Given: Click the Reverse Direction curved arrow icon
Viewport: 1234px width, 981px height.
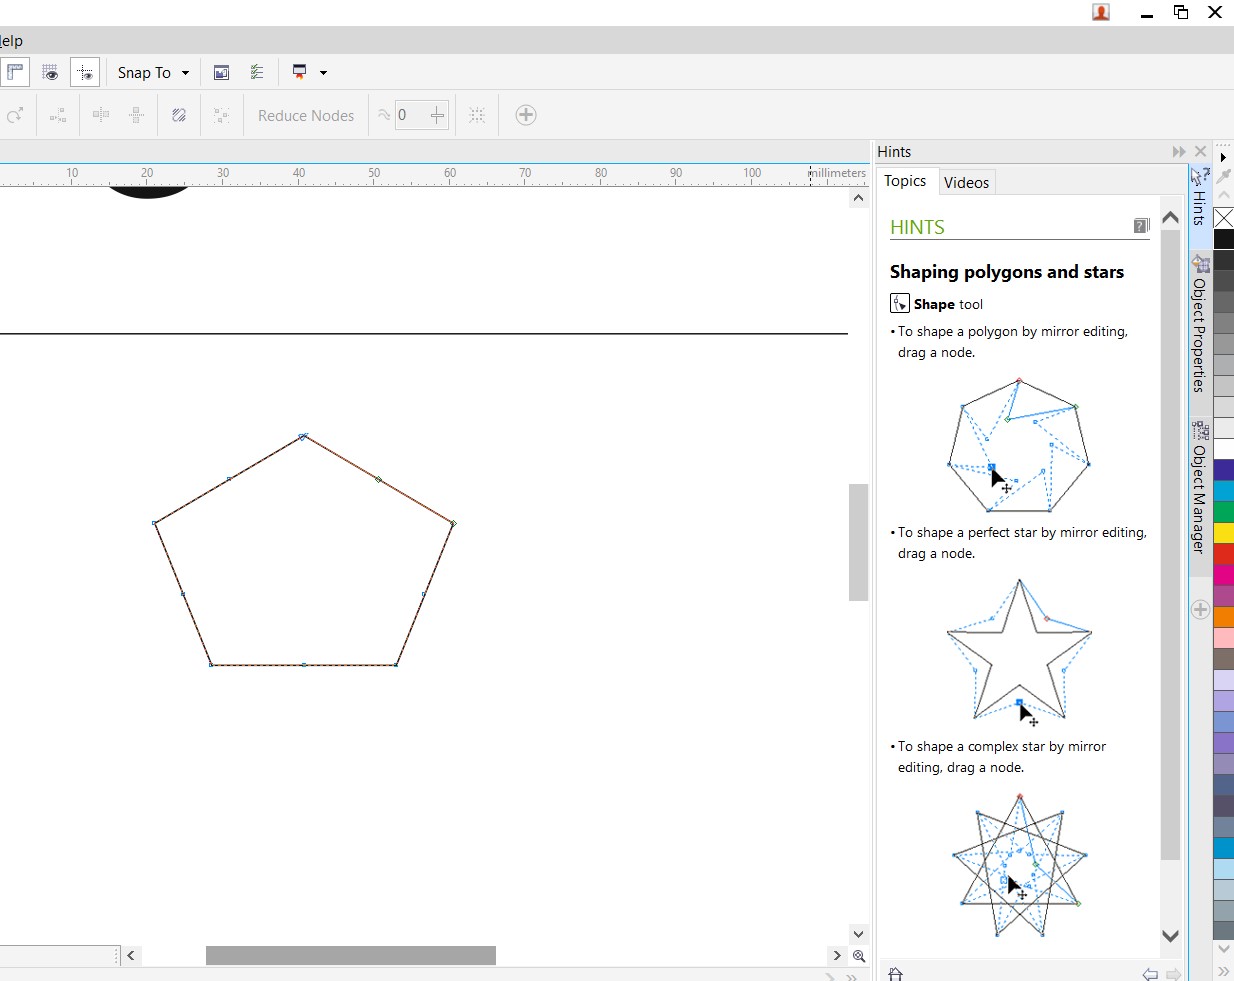Looking at the screenshot, I should 14,115.
